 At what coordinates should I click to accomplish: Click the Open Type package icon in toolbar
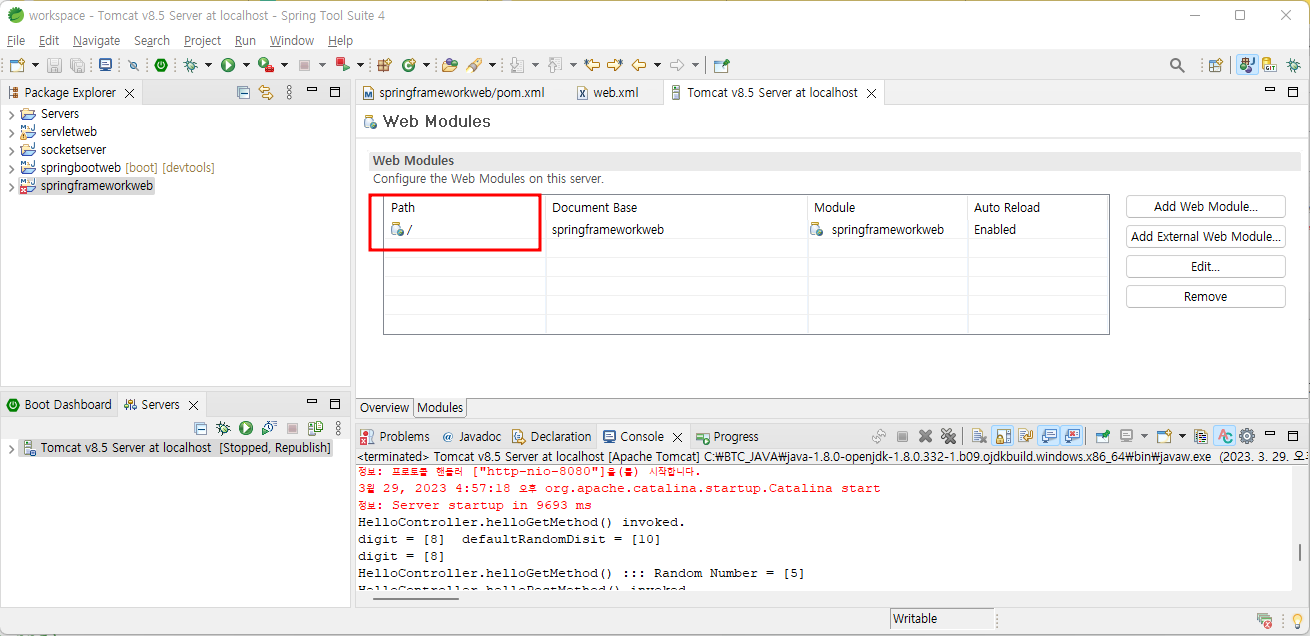pyautogui.click(x=384, y=65)
